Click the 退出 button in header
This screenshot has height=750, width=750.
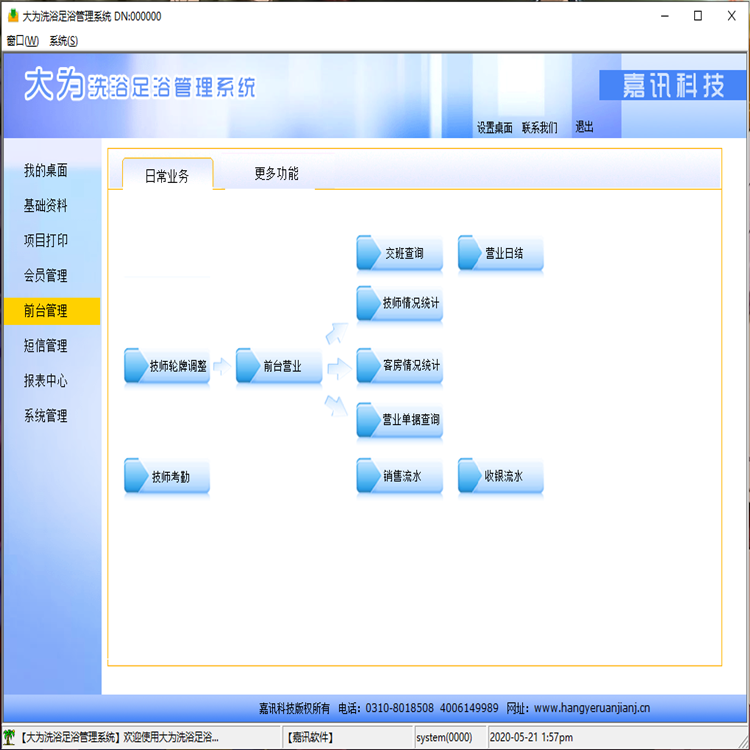coord(584,127)
